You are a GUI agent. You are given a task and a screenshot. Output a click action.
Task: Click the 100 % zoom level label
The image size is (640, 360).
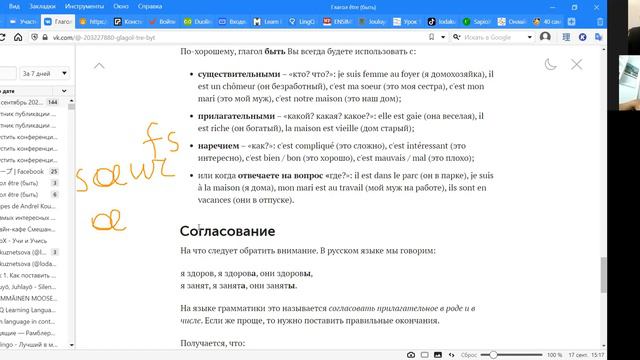[x=554, y=355]
